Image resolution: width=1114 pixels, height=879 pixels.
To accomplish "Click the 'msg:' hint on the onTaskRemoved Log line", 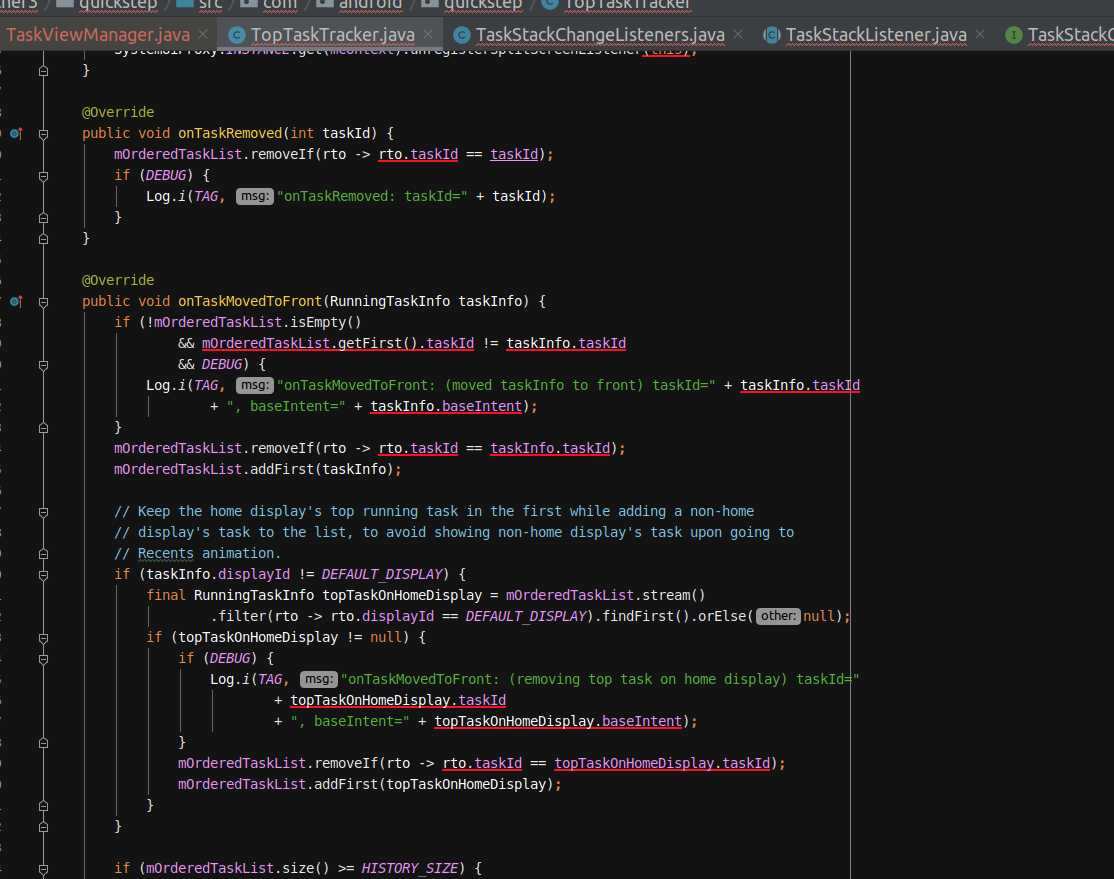I will click(x=254, y=196).
